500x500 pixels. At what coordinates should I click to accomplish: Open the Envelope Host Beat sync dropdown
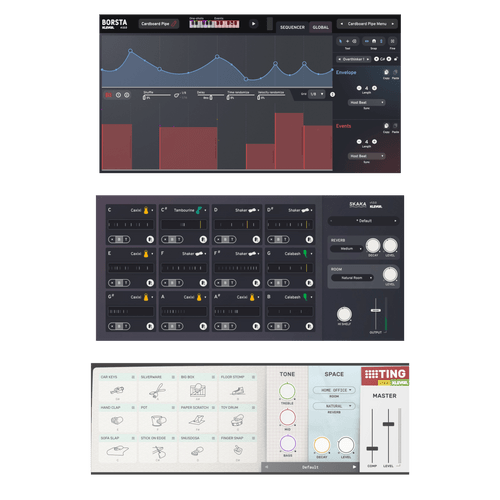point(367,102)
